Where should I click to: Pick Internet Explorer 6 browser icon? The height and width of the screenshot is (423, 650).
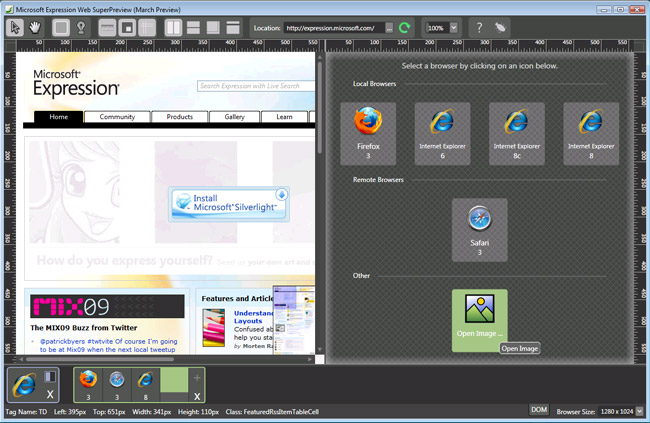click(442, 134)
